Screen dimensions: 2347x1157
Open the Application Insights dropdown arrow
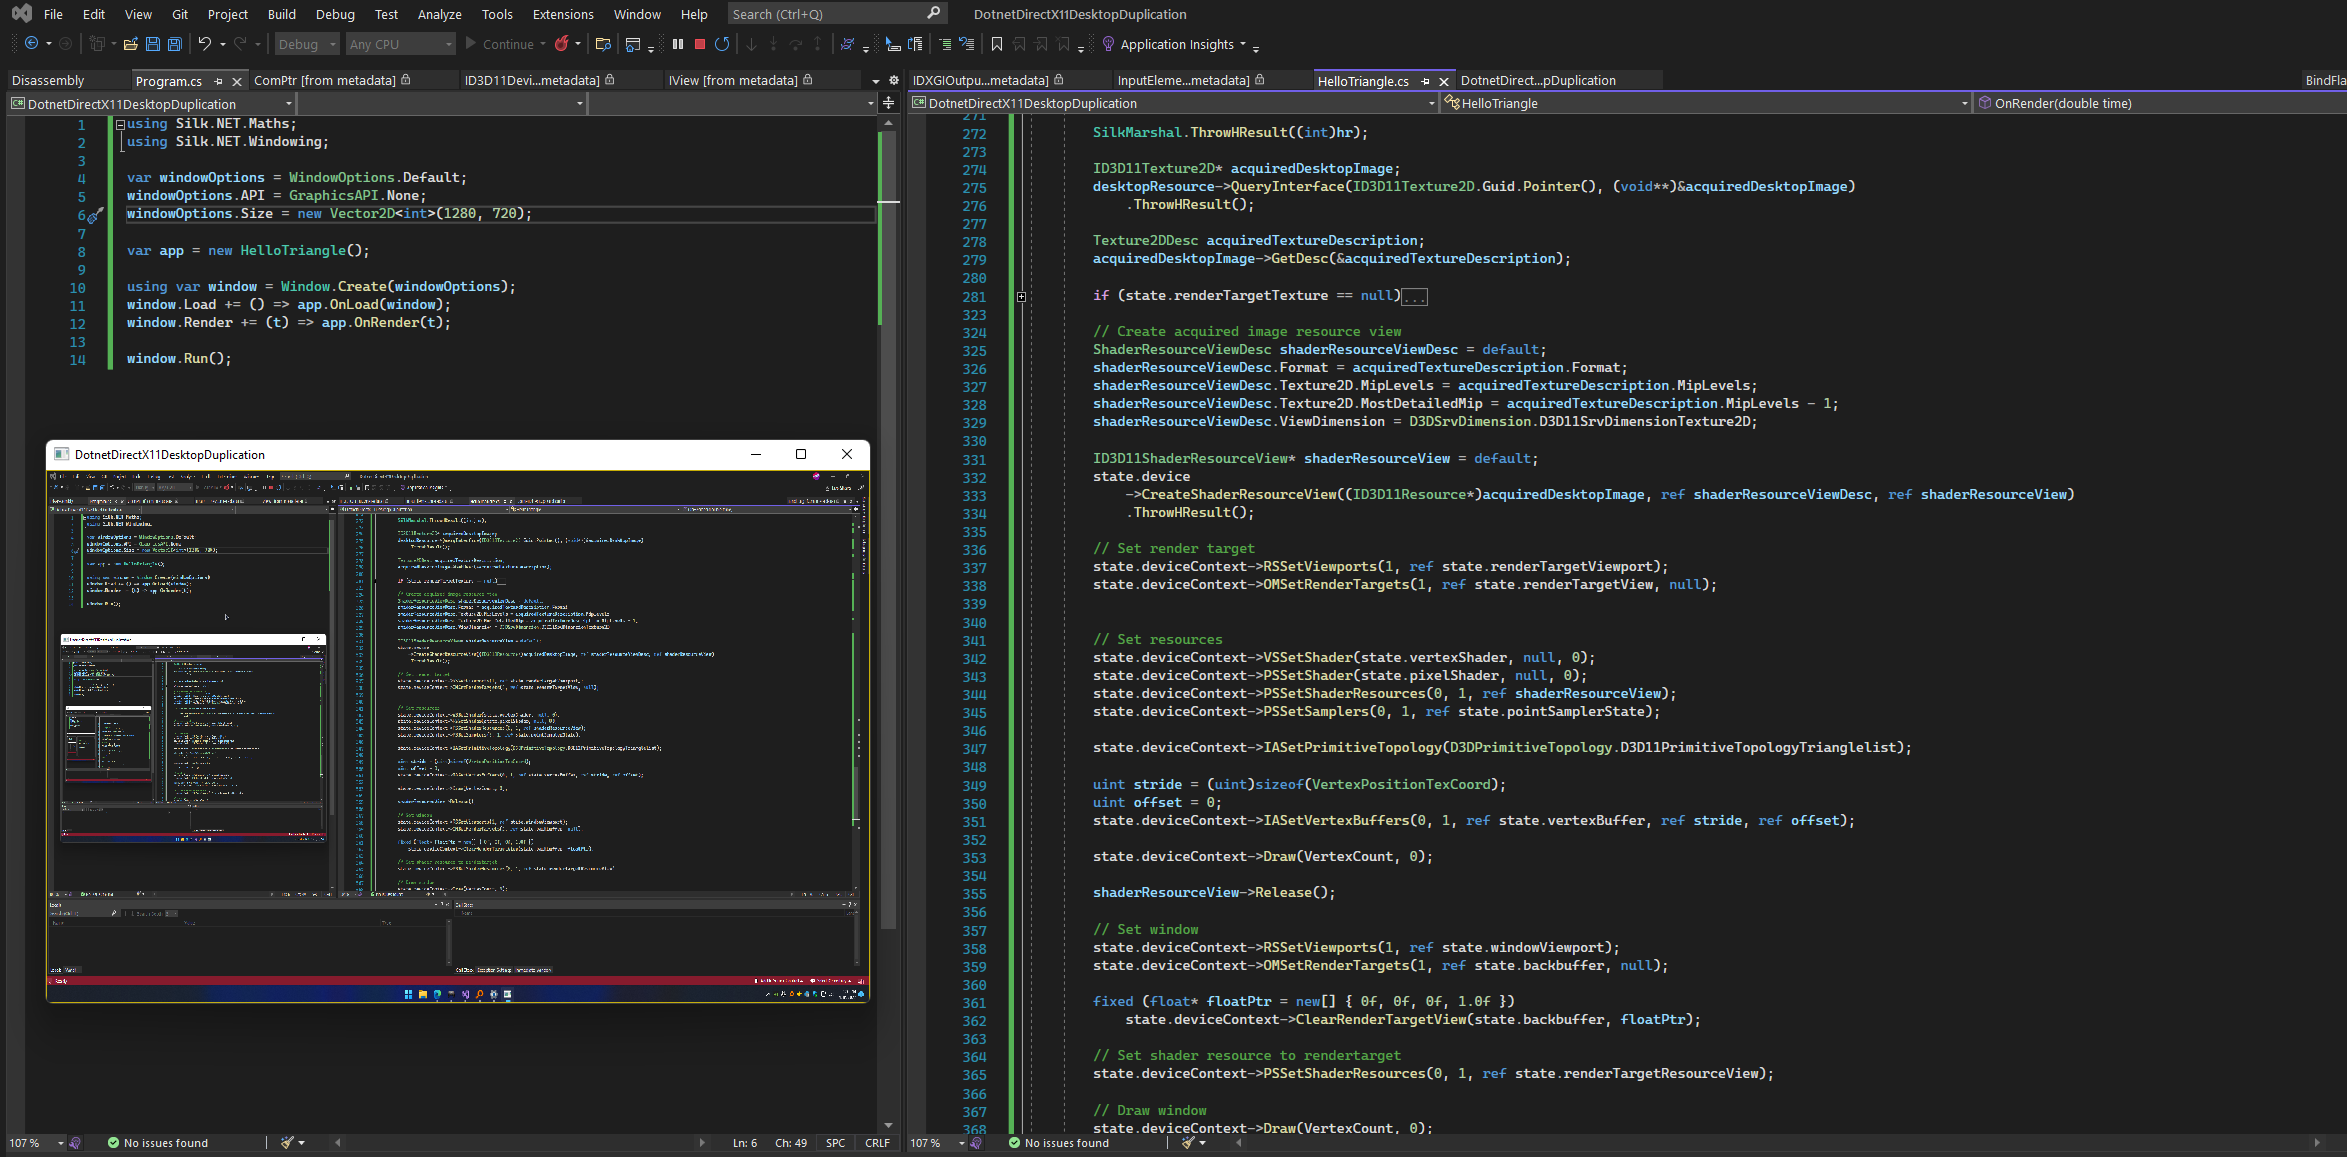1243,44
